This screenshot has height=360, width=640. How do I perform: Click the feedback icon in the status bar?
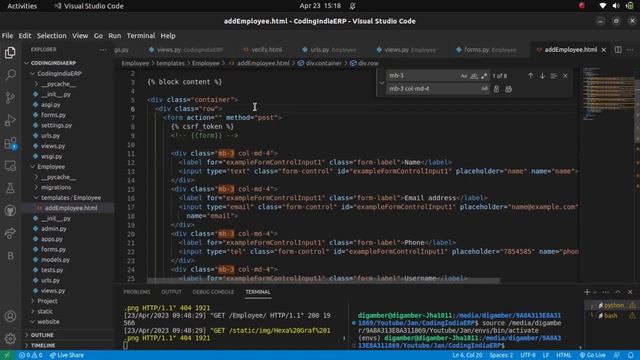pyautogui.click(x=617, y=355)
